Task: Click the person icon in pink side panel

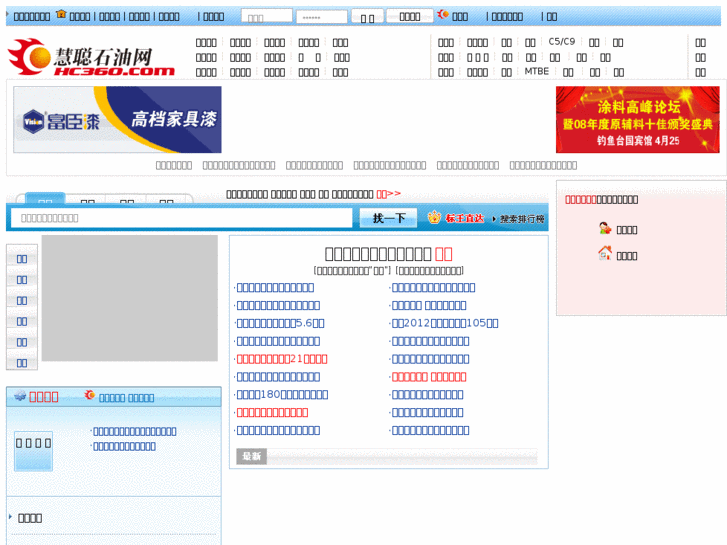Action: click(605, 228)
